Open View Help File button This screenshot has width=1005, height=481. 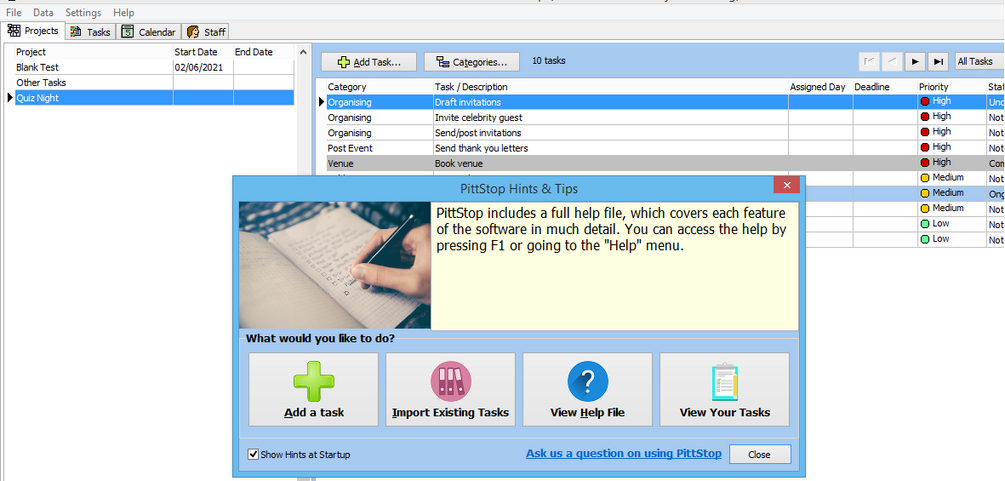(587, 389)
